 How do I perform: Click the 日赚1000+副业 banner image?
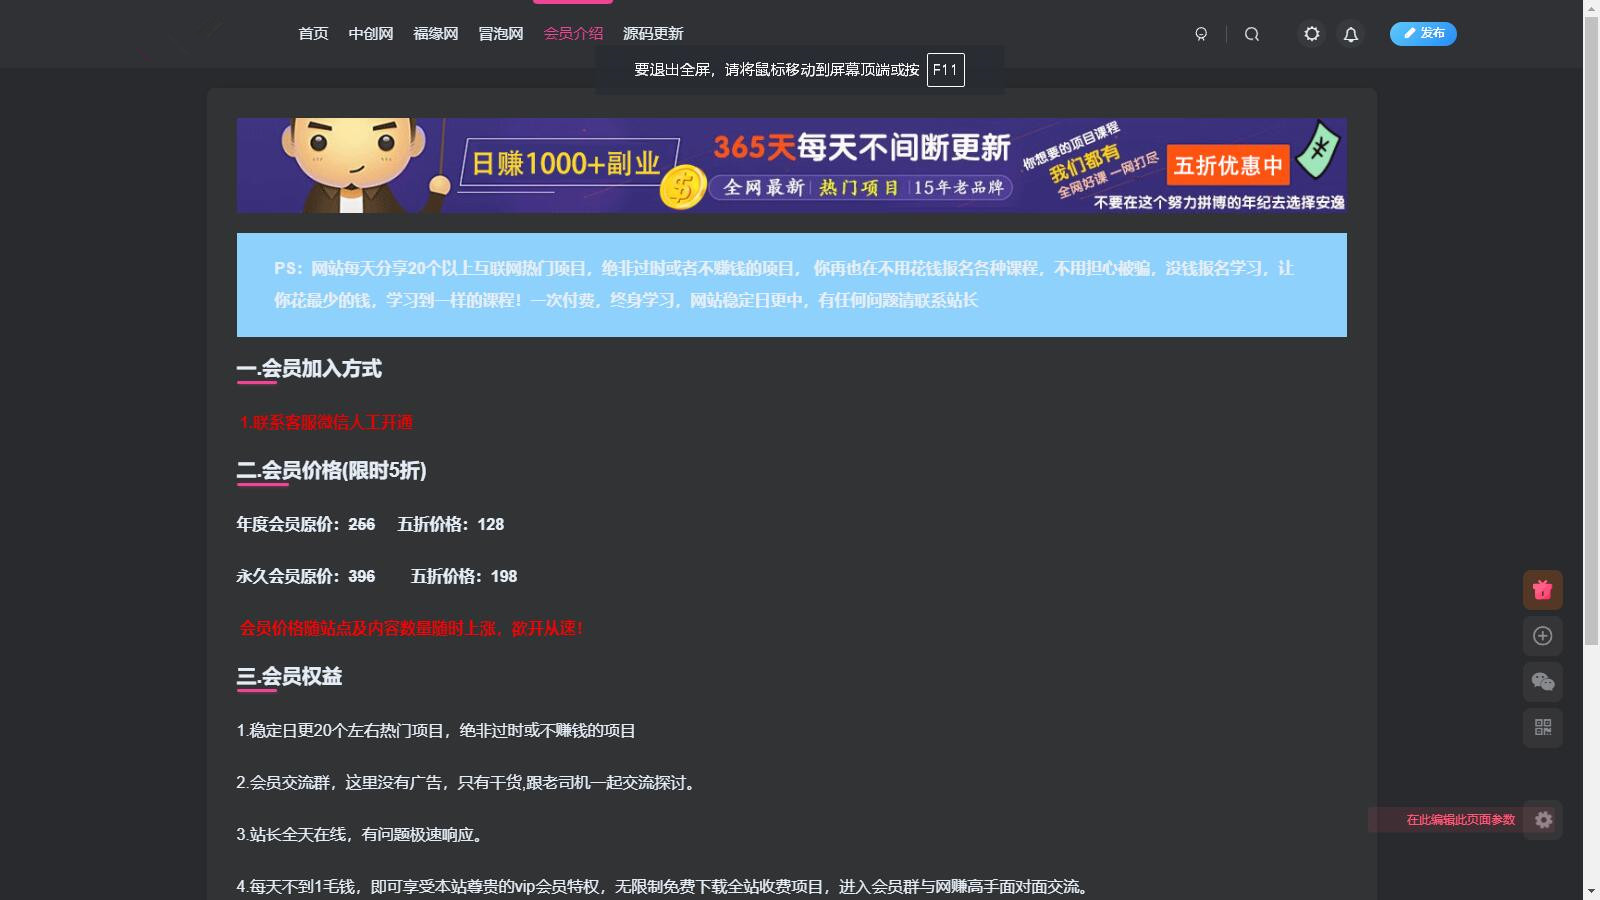click(792, 165)
